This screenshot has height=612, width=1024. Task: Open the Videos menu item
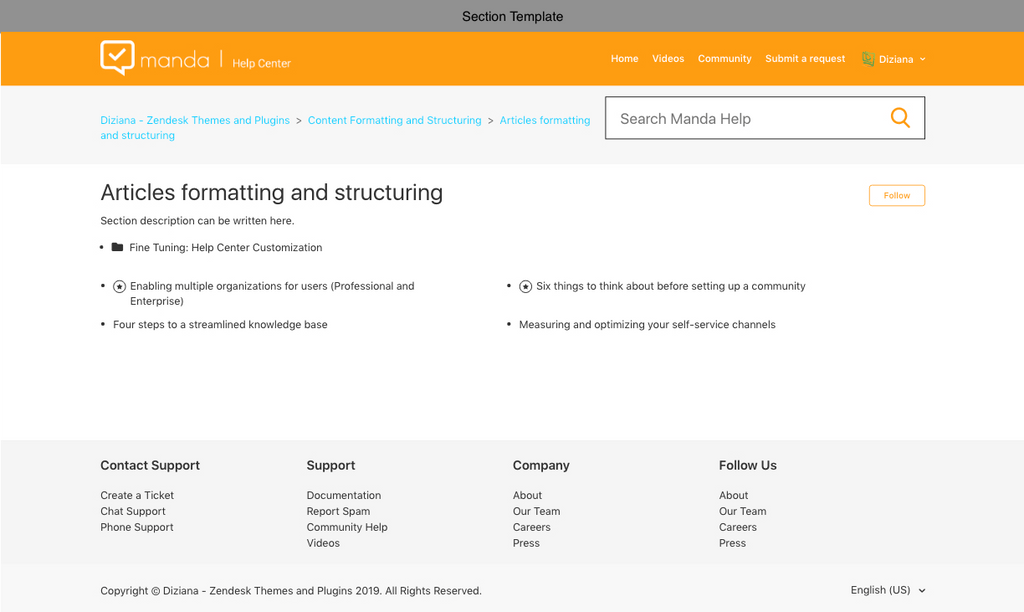668,58
